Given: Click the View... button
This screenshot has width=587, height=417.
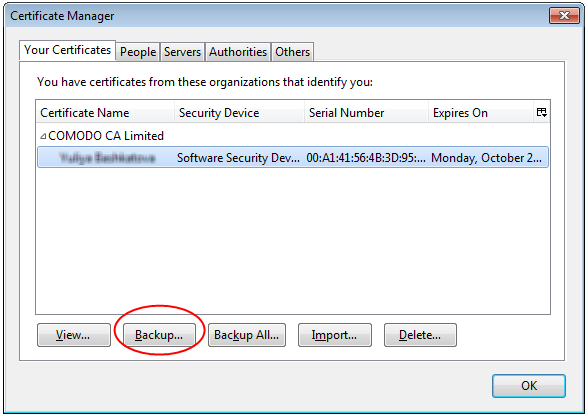Looking at the screenshot, I should coord(74,335).
